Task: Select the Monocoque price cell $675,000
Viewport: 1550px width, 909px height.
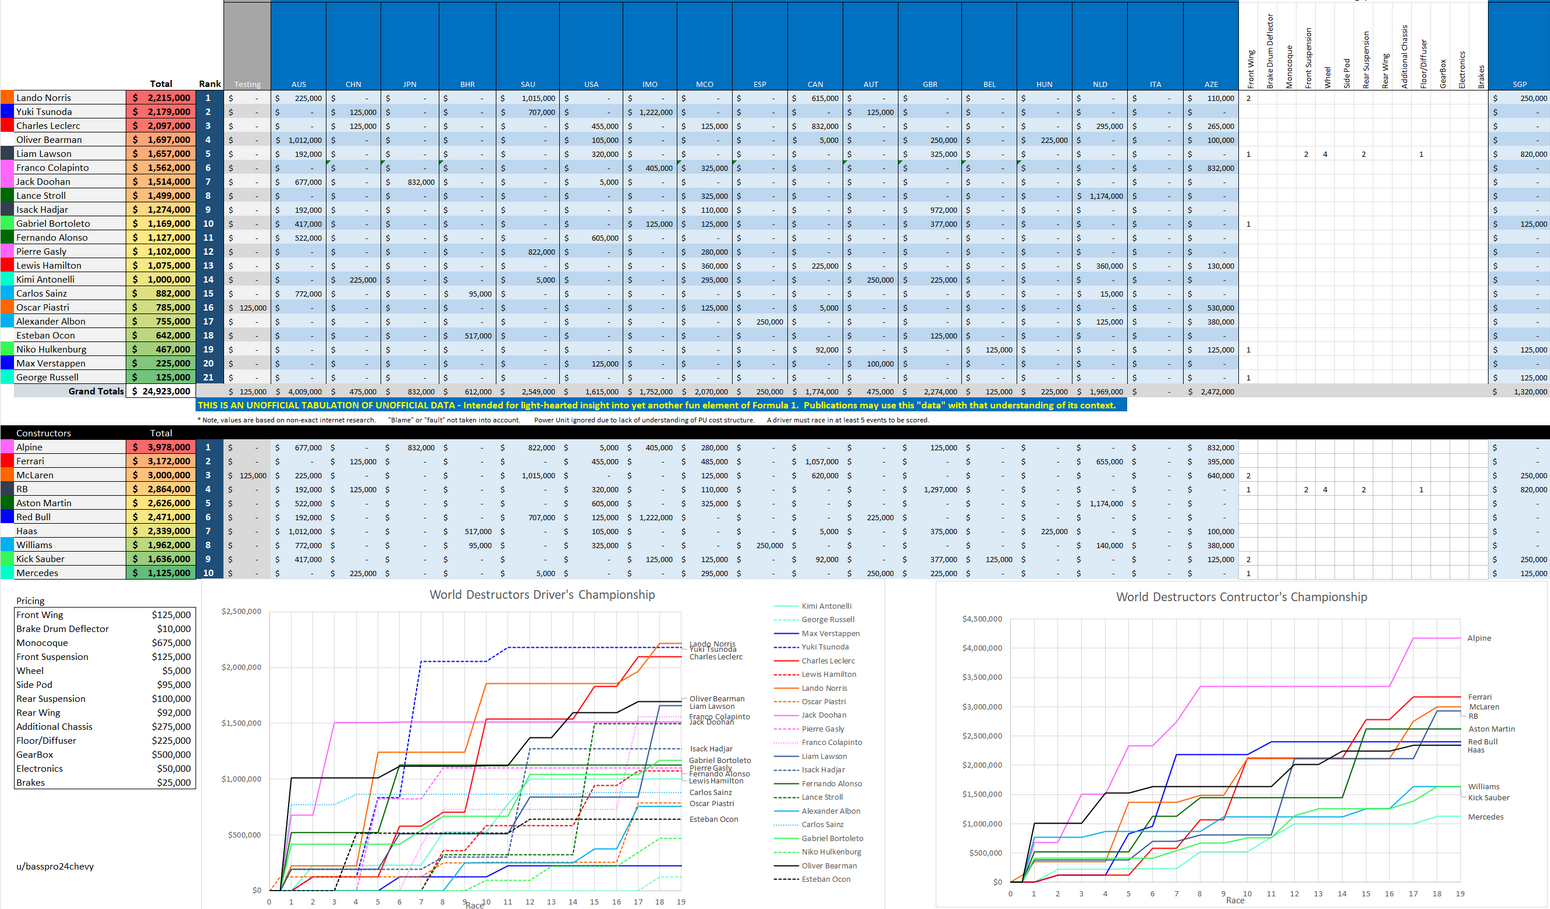Action: click(x=170, y=643)
